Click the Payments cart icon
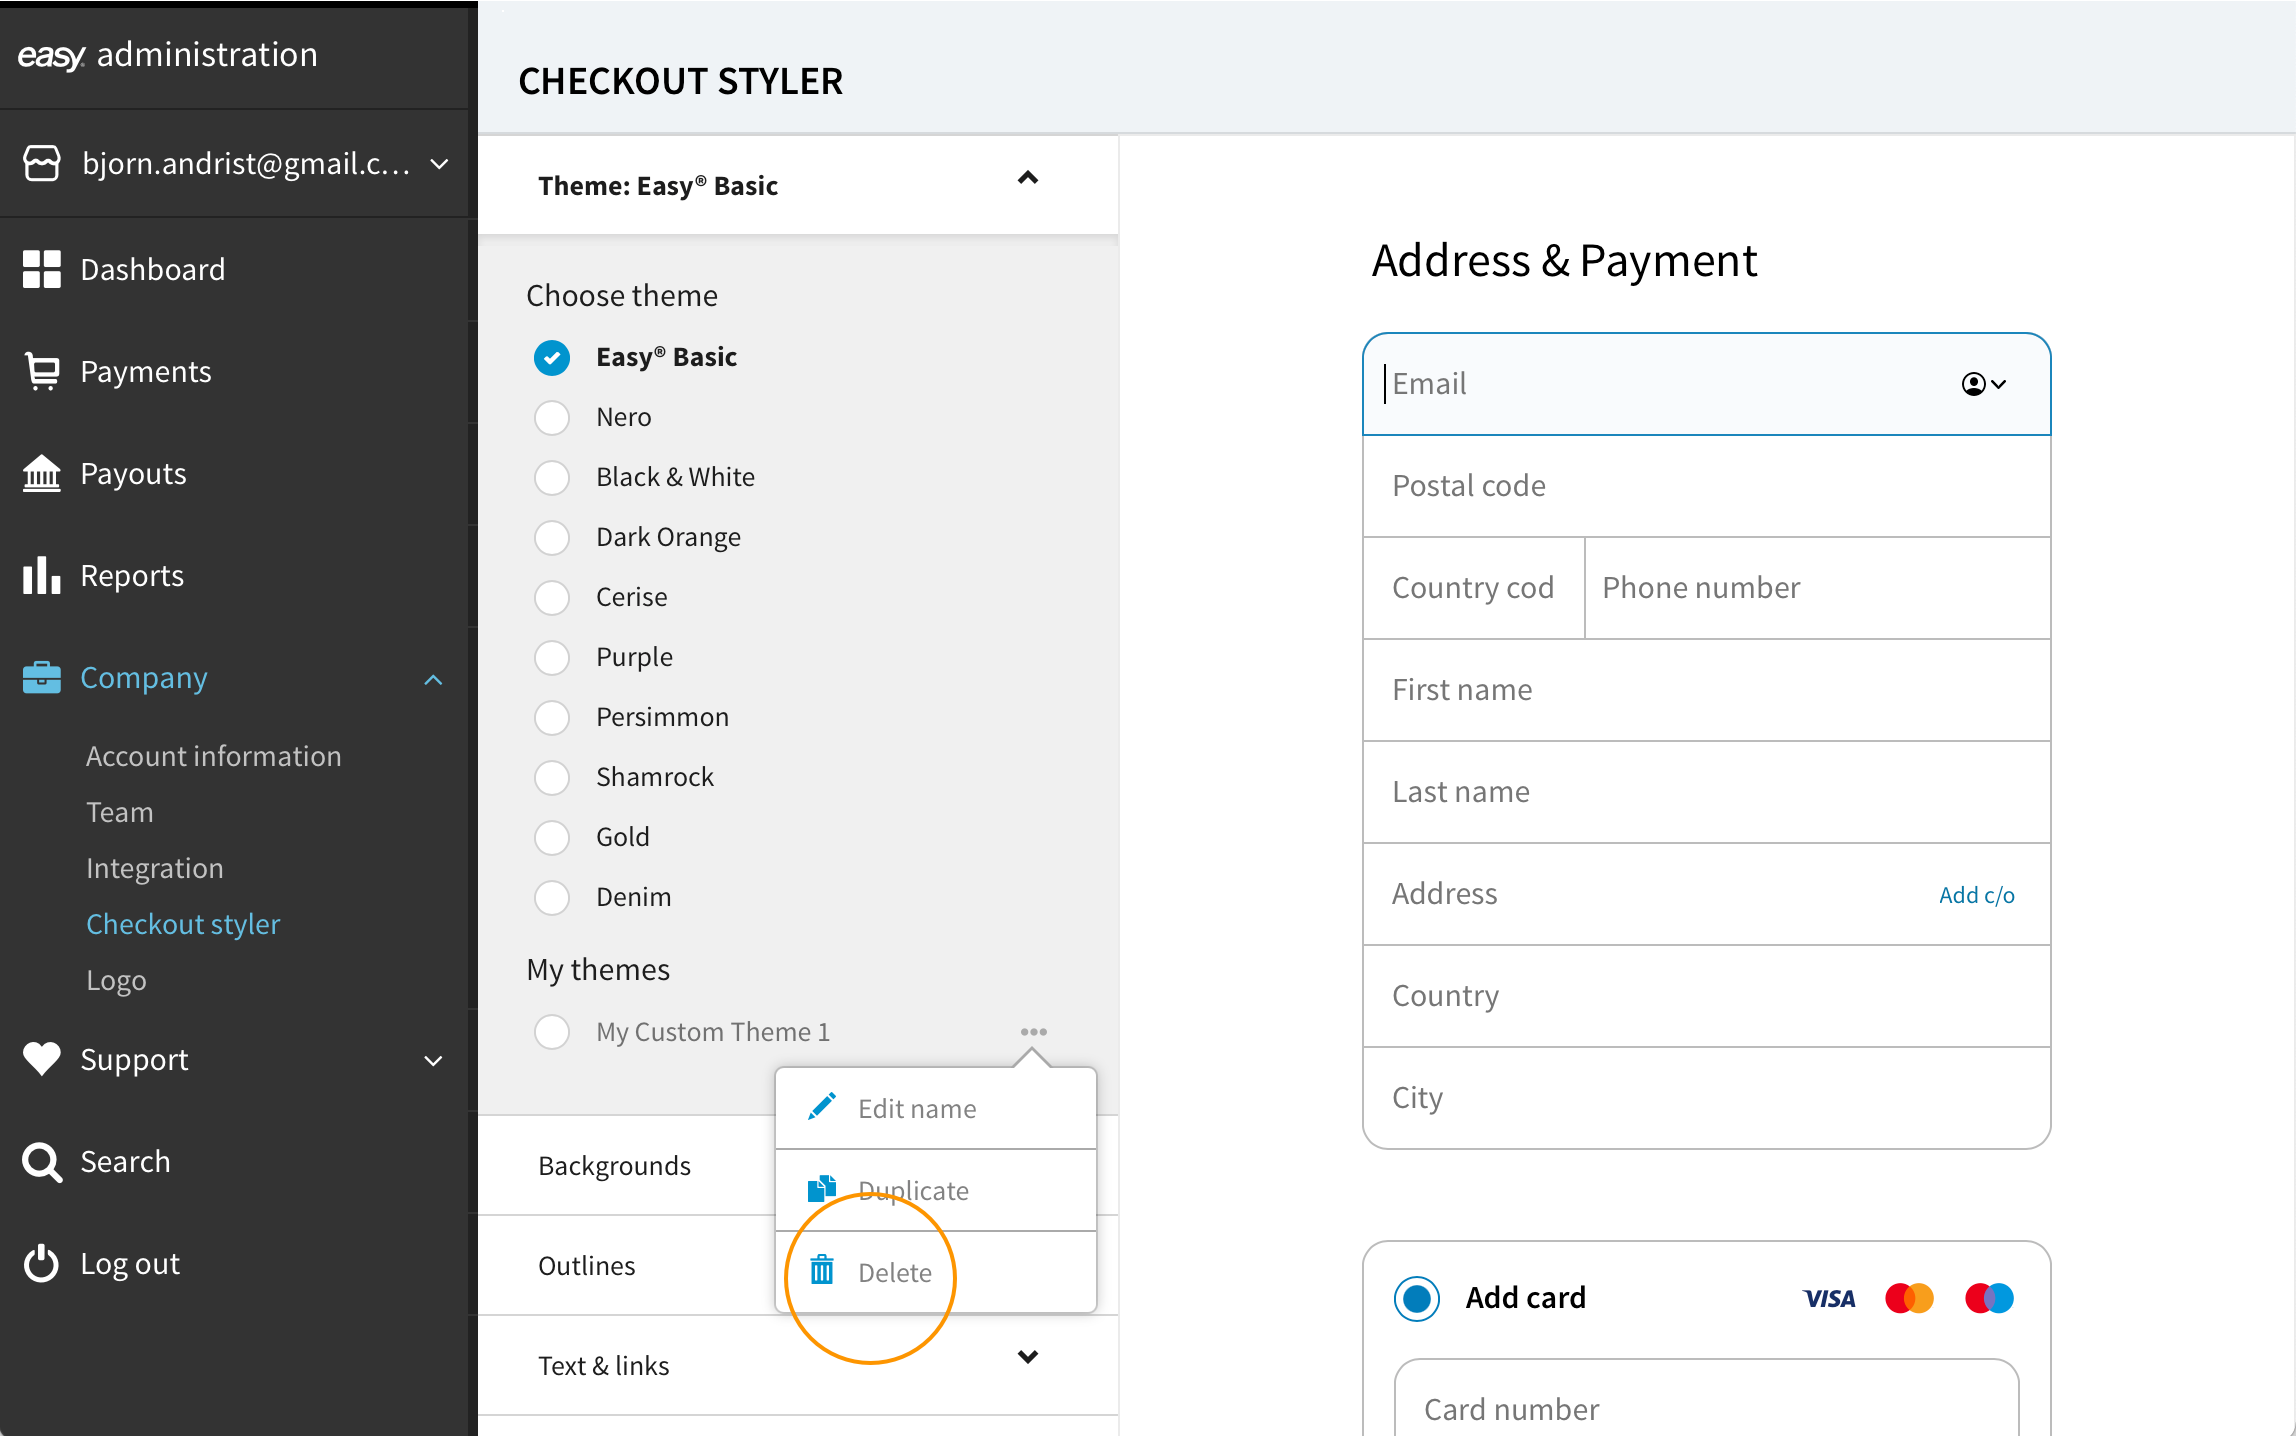Viewport: 2296px width, 1436px height. click(42, 371)
